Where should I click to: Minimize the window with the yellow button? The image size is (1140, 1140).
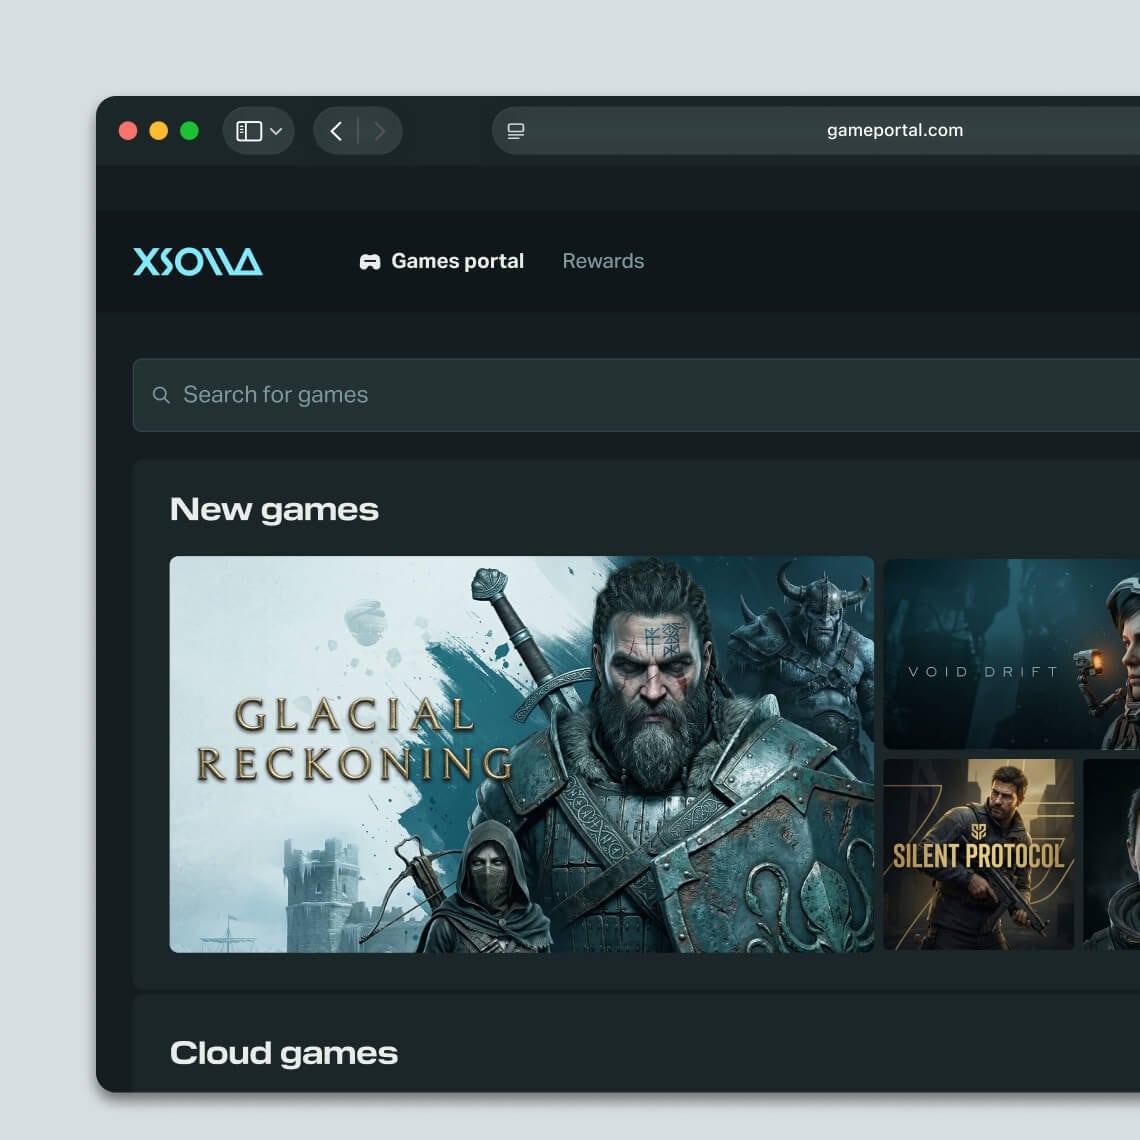[x=158, y=131]
